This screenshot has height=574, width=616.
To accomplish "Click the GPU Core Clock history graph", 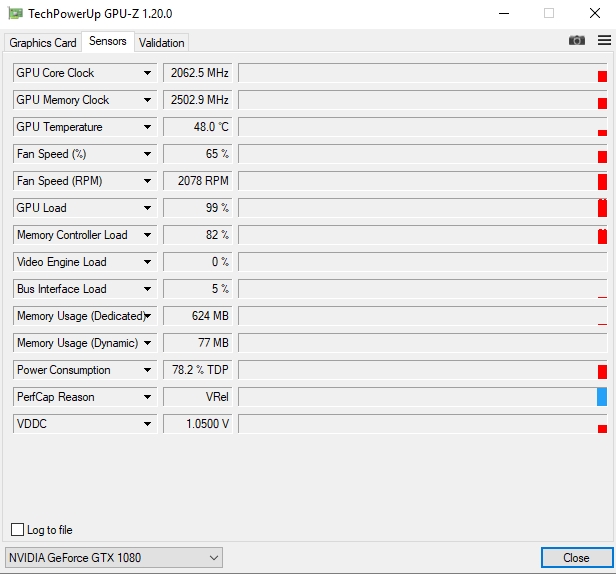I will pos(423,73).
